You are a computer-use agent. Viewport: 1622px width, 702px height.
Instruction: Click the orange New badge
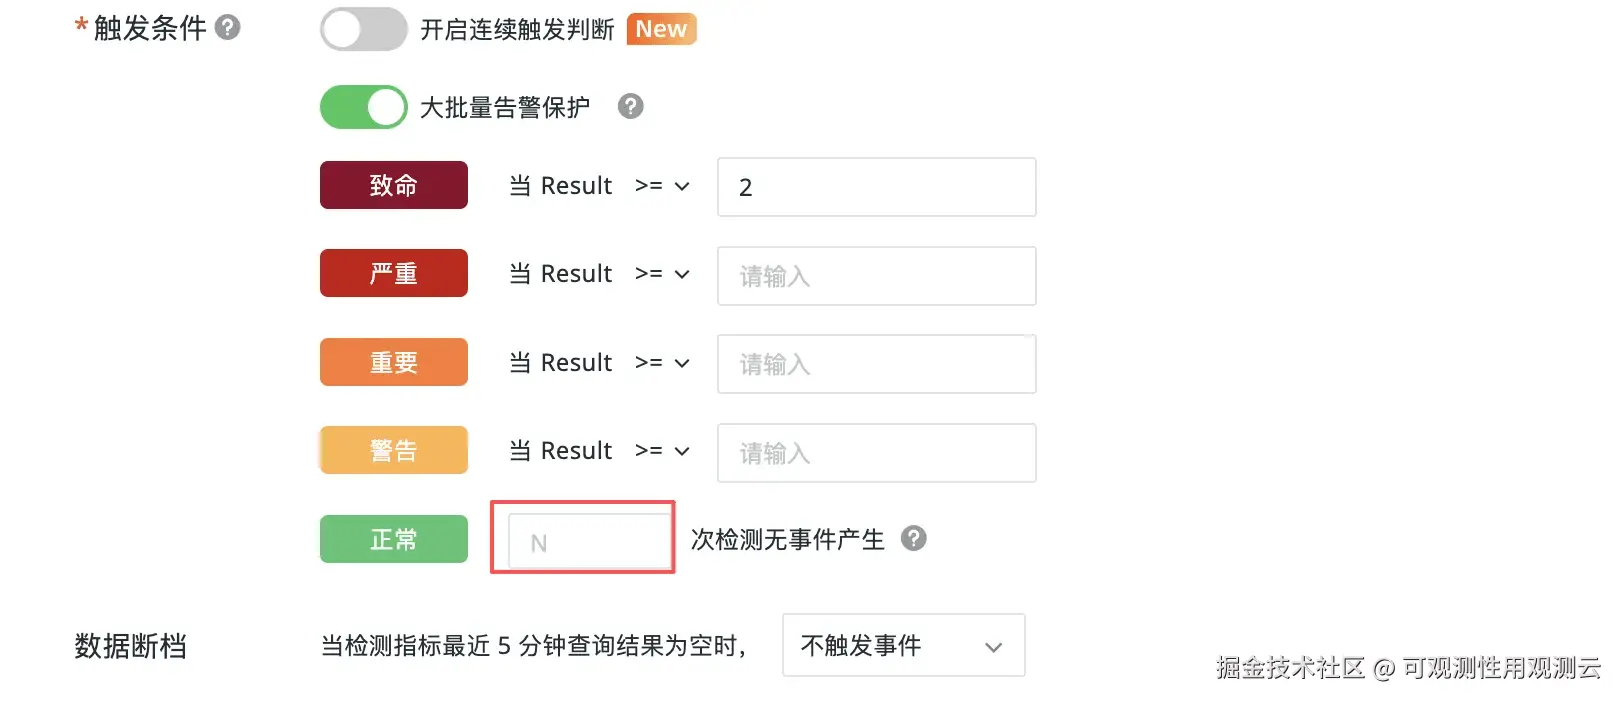pos(661,29)
